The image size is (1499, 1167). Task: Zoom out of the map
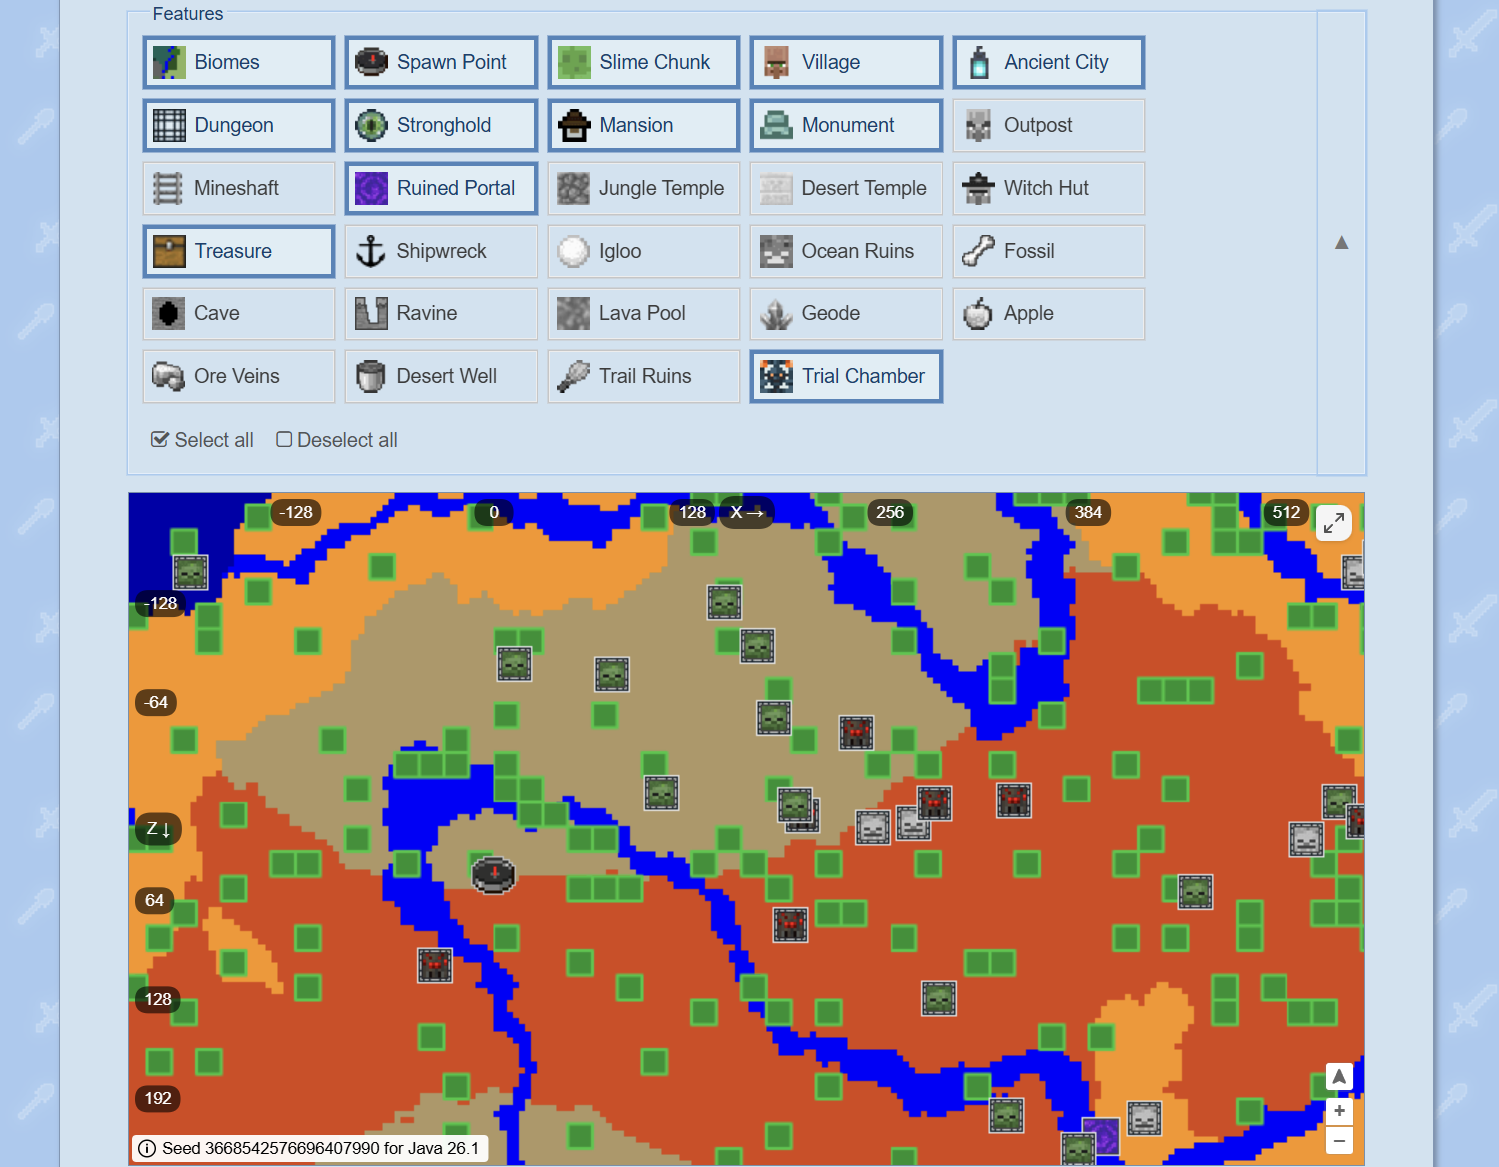pyautogui.click(x=1339, y=1140)
